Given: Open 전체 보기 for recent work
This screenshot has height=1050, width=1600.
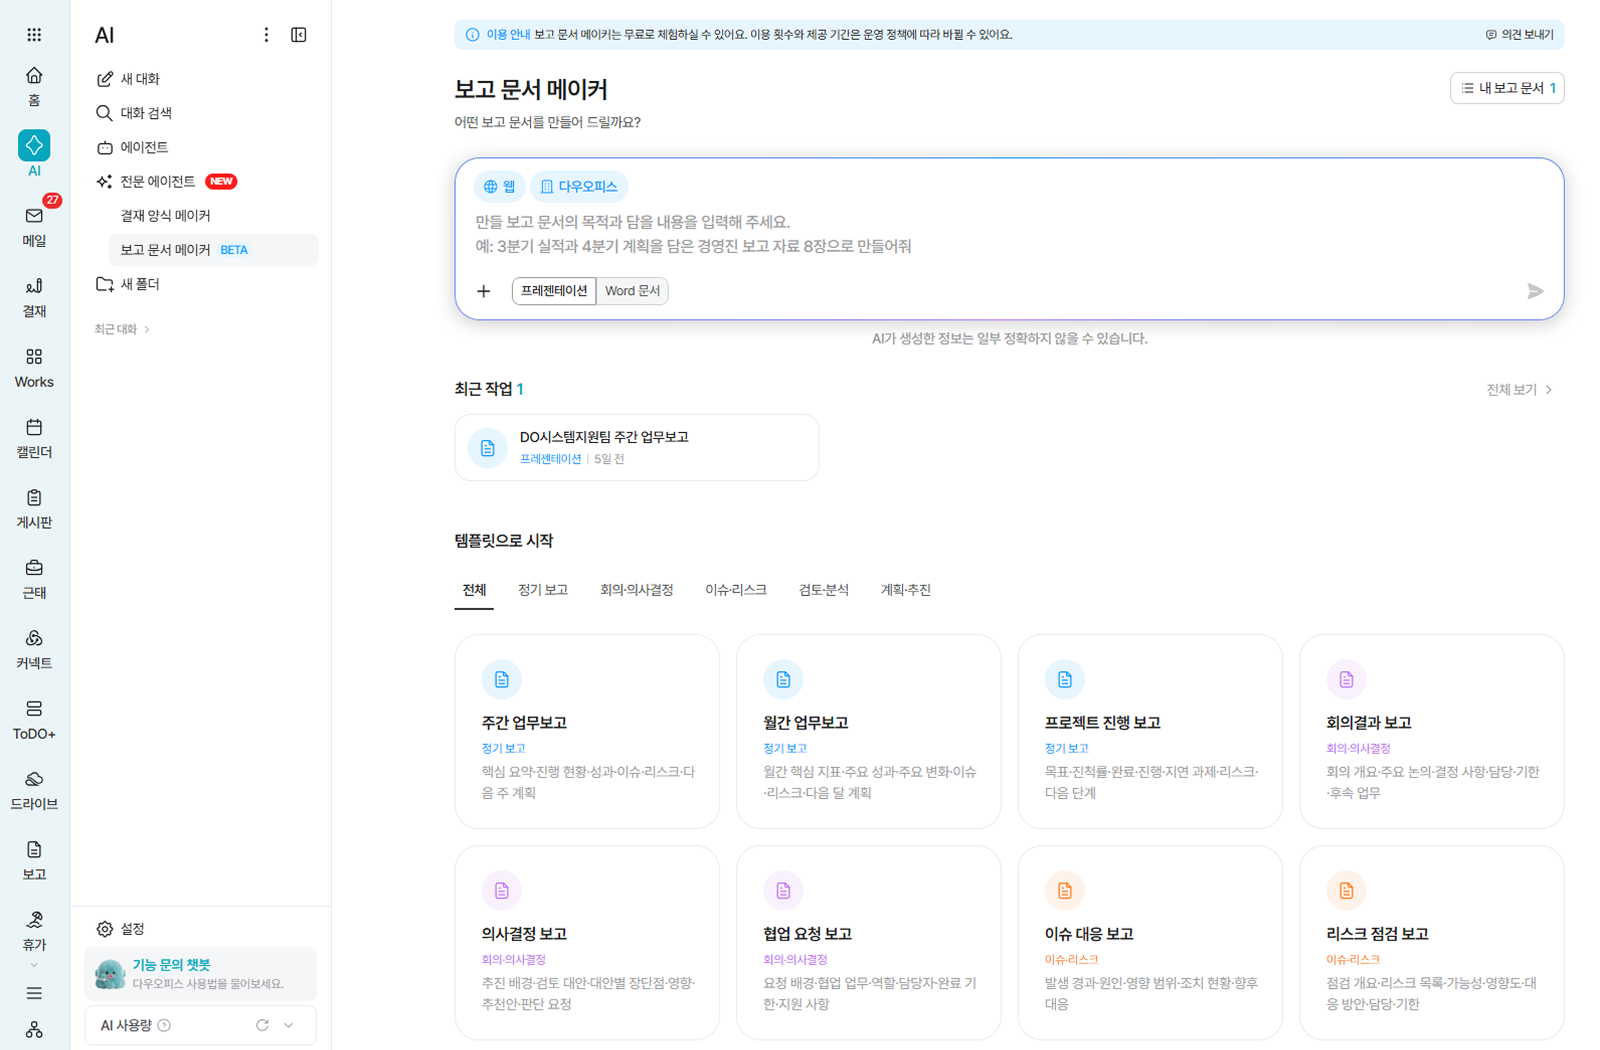Looking at the screenshot, I should pyautogui.click(x=1519, y=390).
